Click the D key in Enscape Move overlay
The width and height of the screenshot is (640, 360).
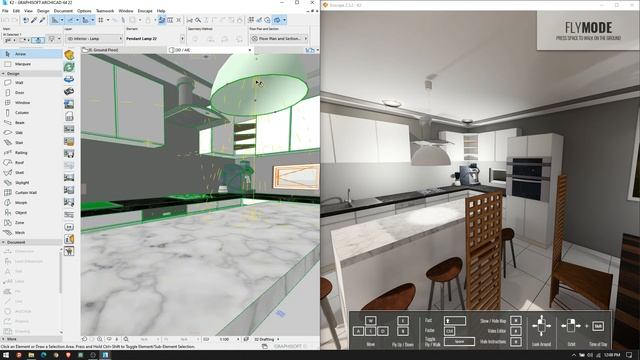pos(382,331)
